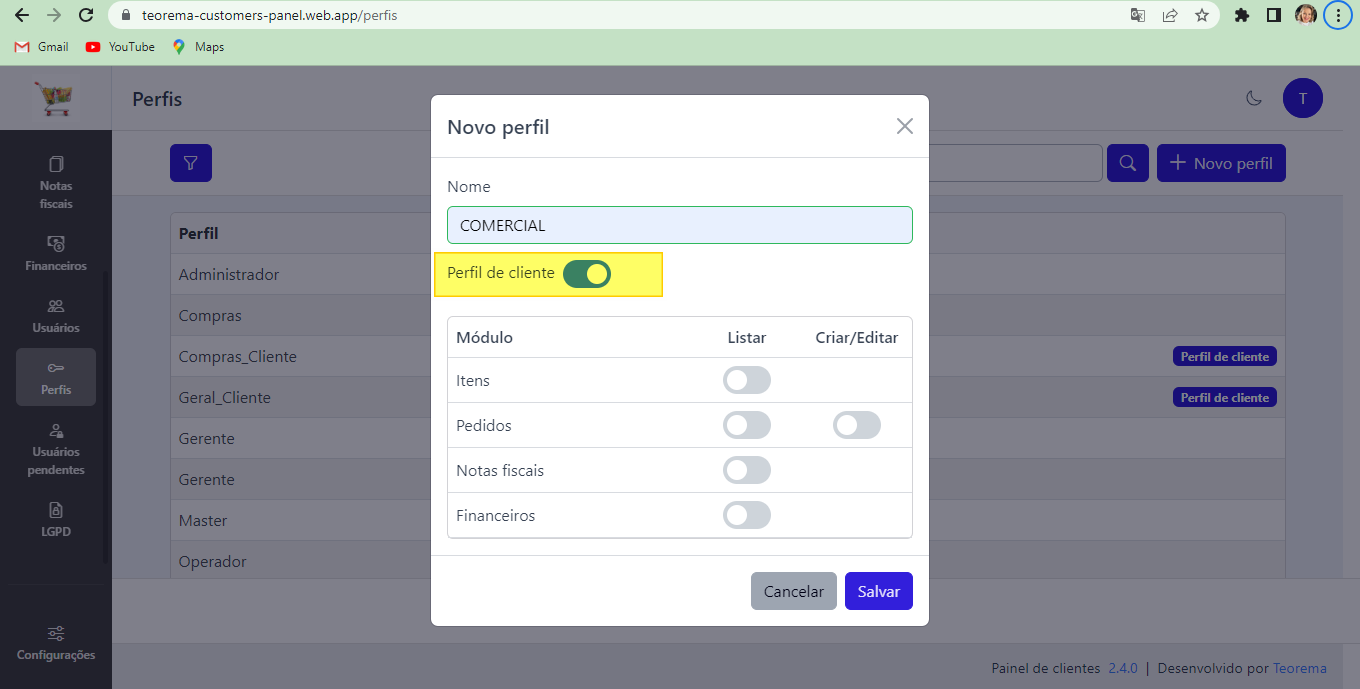The image size is (1360, 689).
Task: Click the filter funnel button
Action: coord(191,163)
